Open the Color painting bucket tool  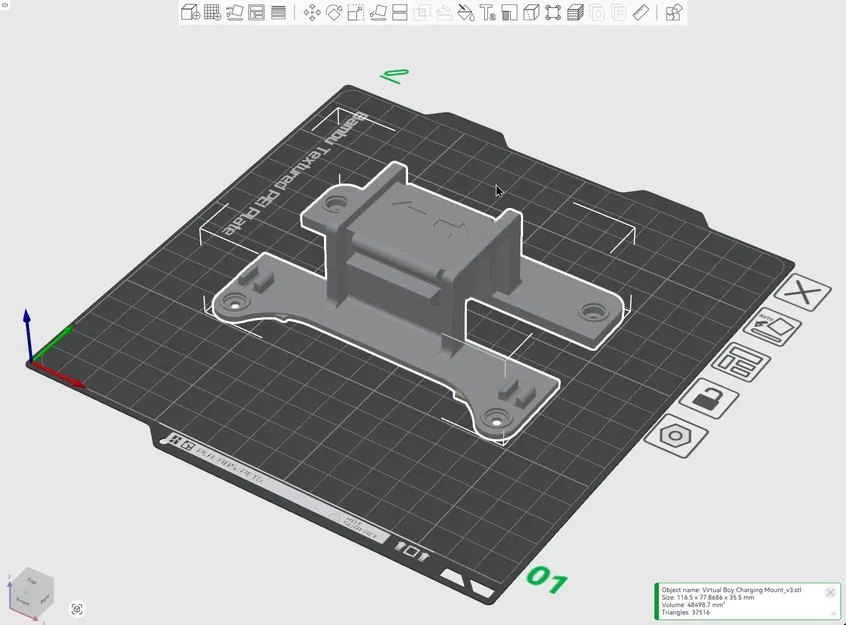pos(466,12)
